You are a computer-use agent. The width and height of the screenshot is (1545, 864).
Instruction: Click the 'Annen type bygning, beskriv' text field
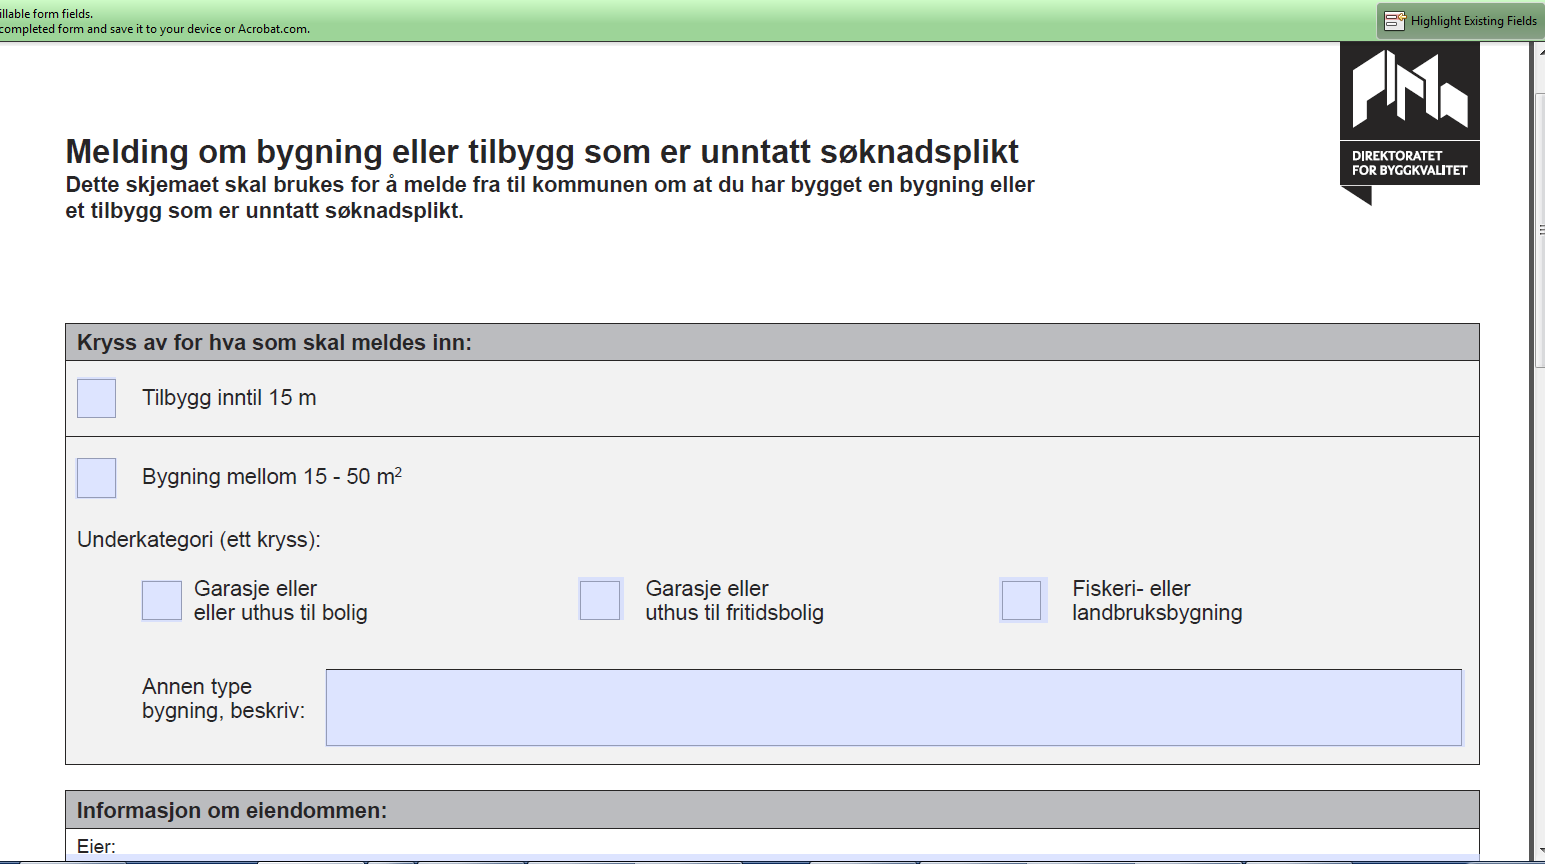coord(894,708)
